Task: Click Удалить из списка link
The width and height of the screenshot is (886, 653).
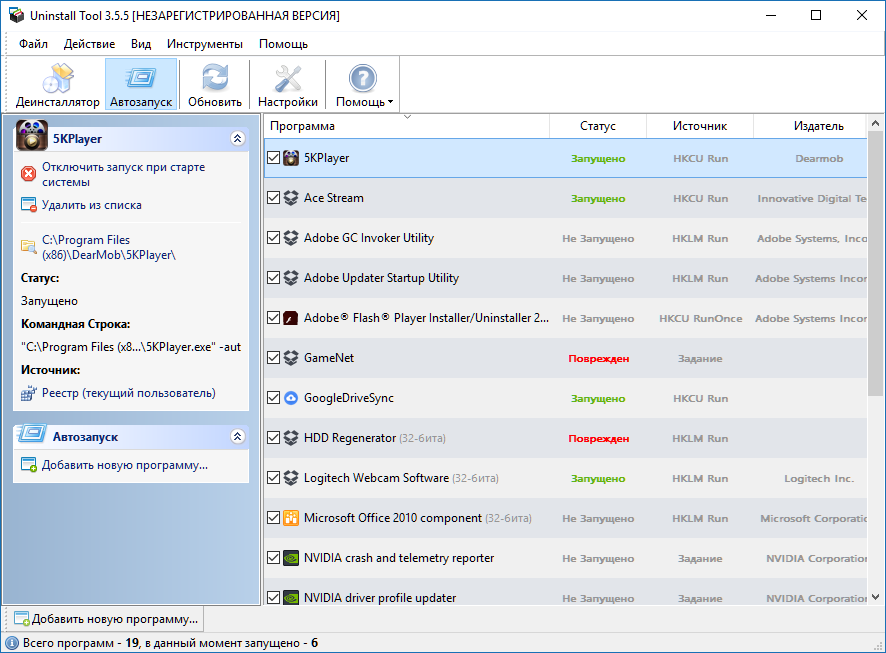Action: (91, 205)
